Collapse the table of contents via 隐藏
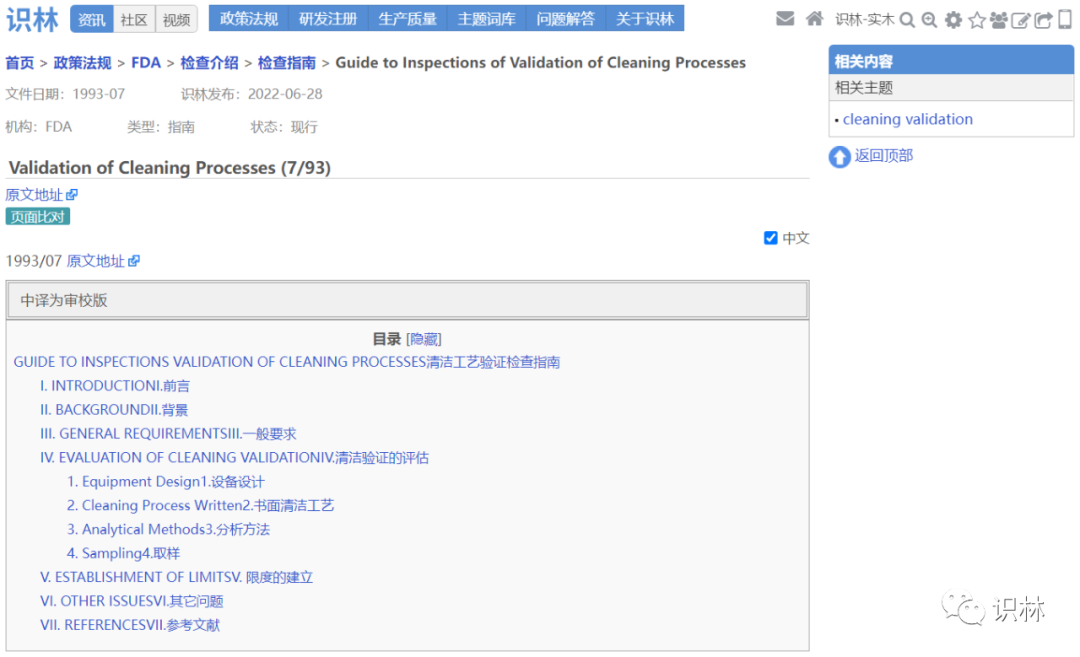The height and width of the screenshot is (657, 1080). click(x=422, y=338)
